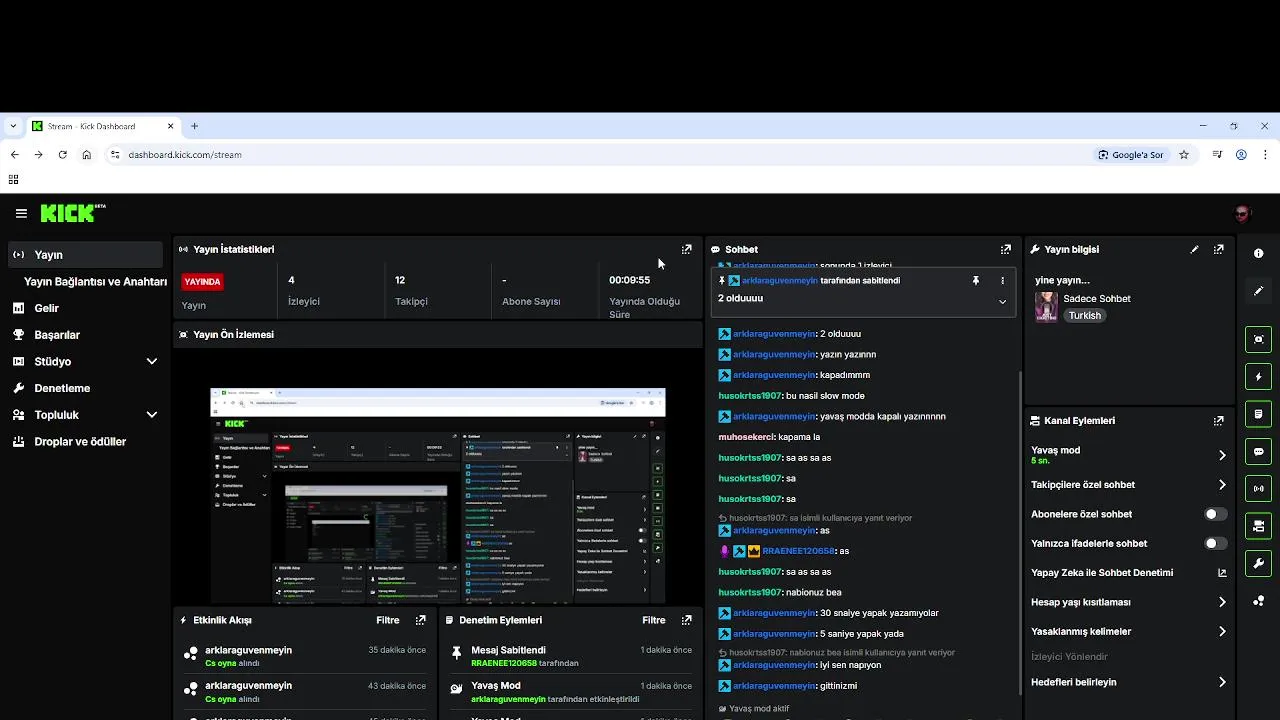This screenshot has width=1280, height=720.
Task: Click the channel points dots icon in rail
Action: click(x=1258, y=601)
